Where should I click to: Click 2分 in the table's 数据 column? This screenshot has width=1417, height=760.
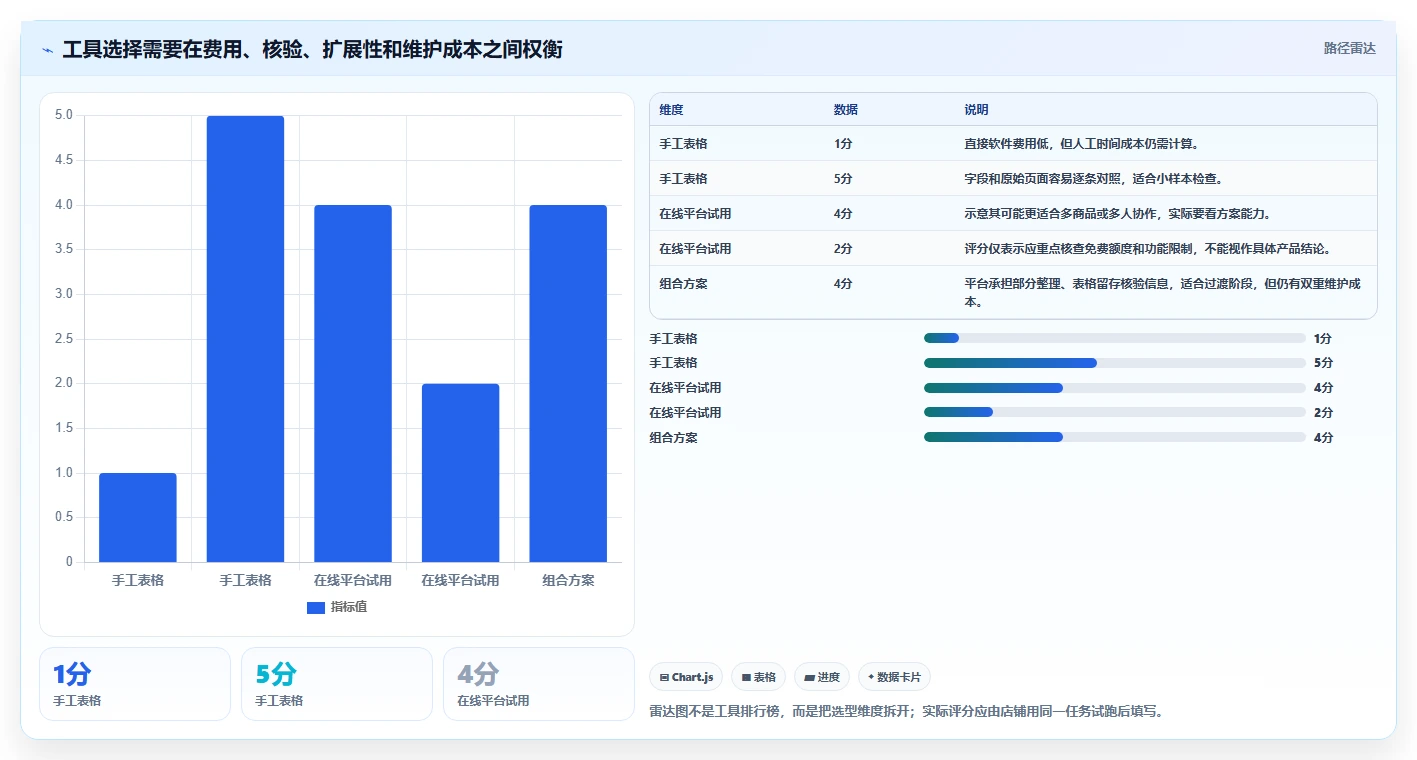click(x=843, y=249)
